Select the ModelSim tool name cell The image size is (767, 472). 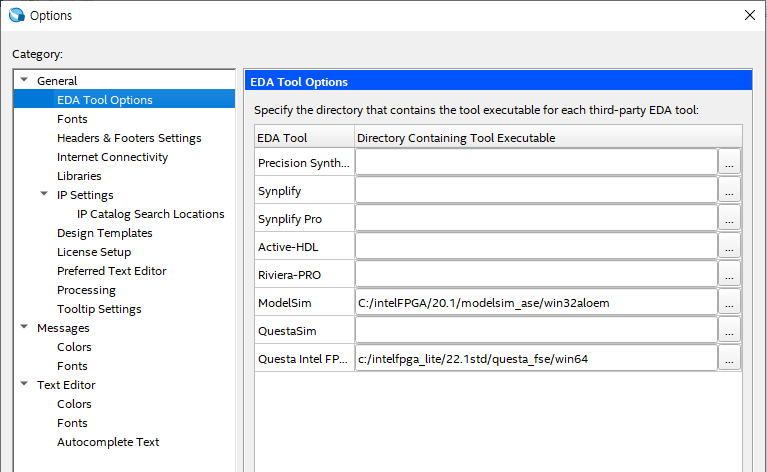pyautogui.click(x=304, y=303)
